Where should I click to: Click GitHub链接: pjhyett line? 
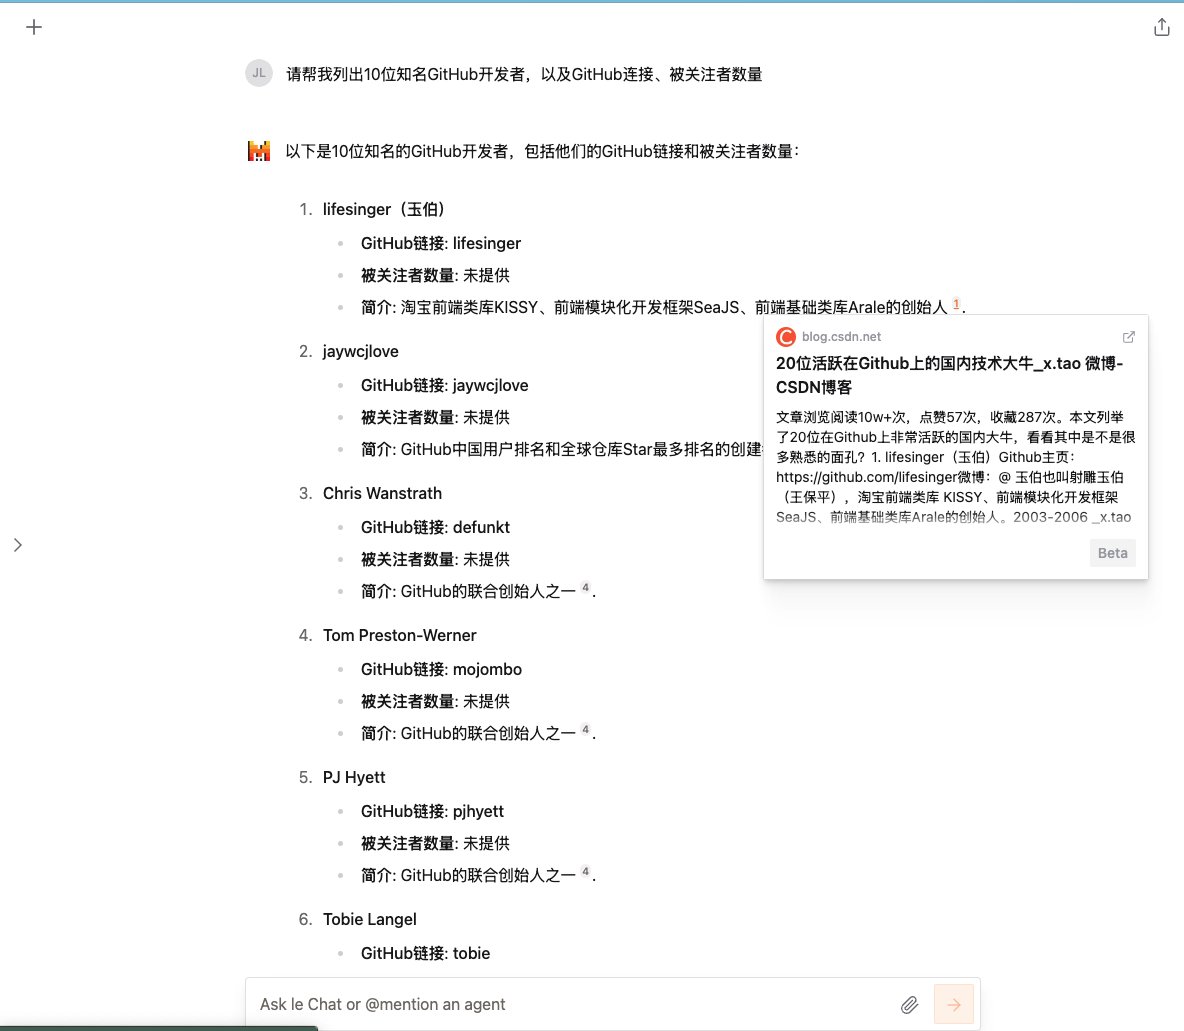tap(432, 811)
